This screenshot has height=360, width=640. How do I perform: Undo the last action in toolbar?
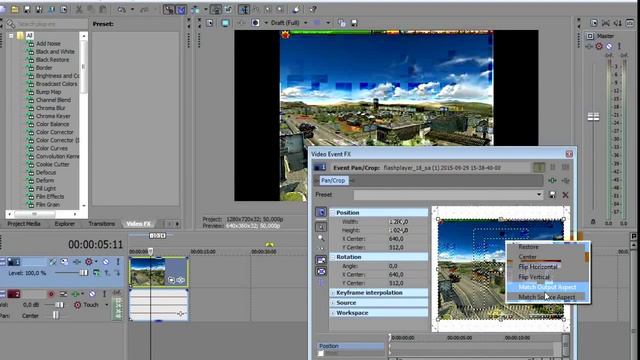coord(121,9)
